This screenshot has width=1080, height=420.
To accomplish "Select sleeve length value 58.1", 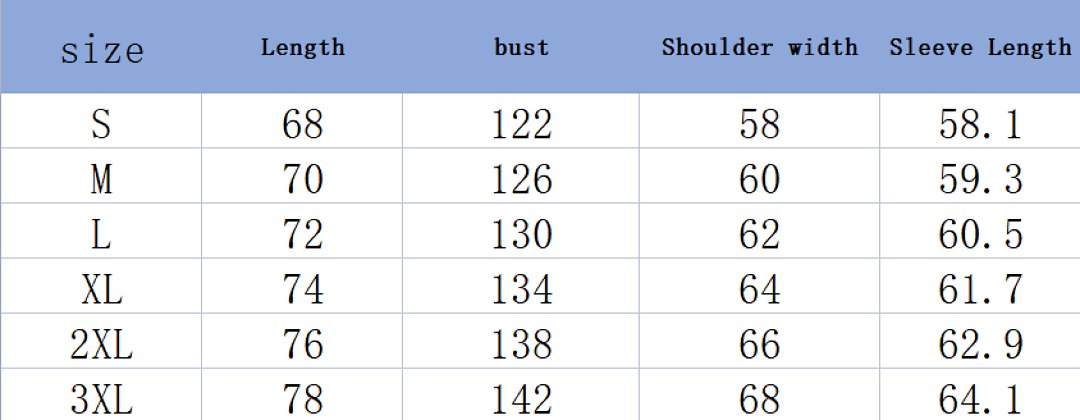I will tap(980, 125).
